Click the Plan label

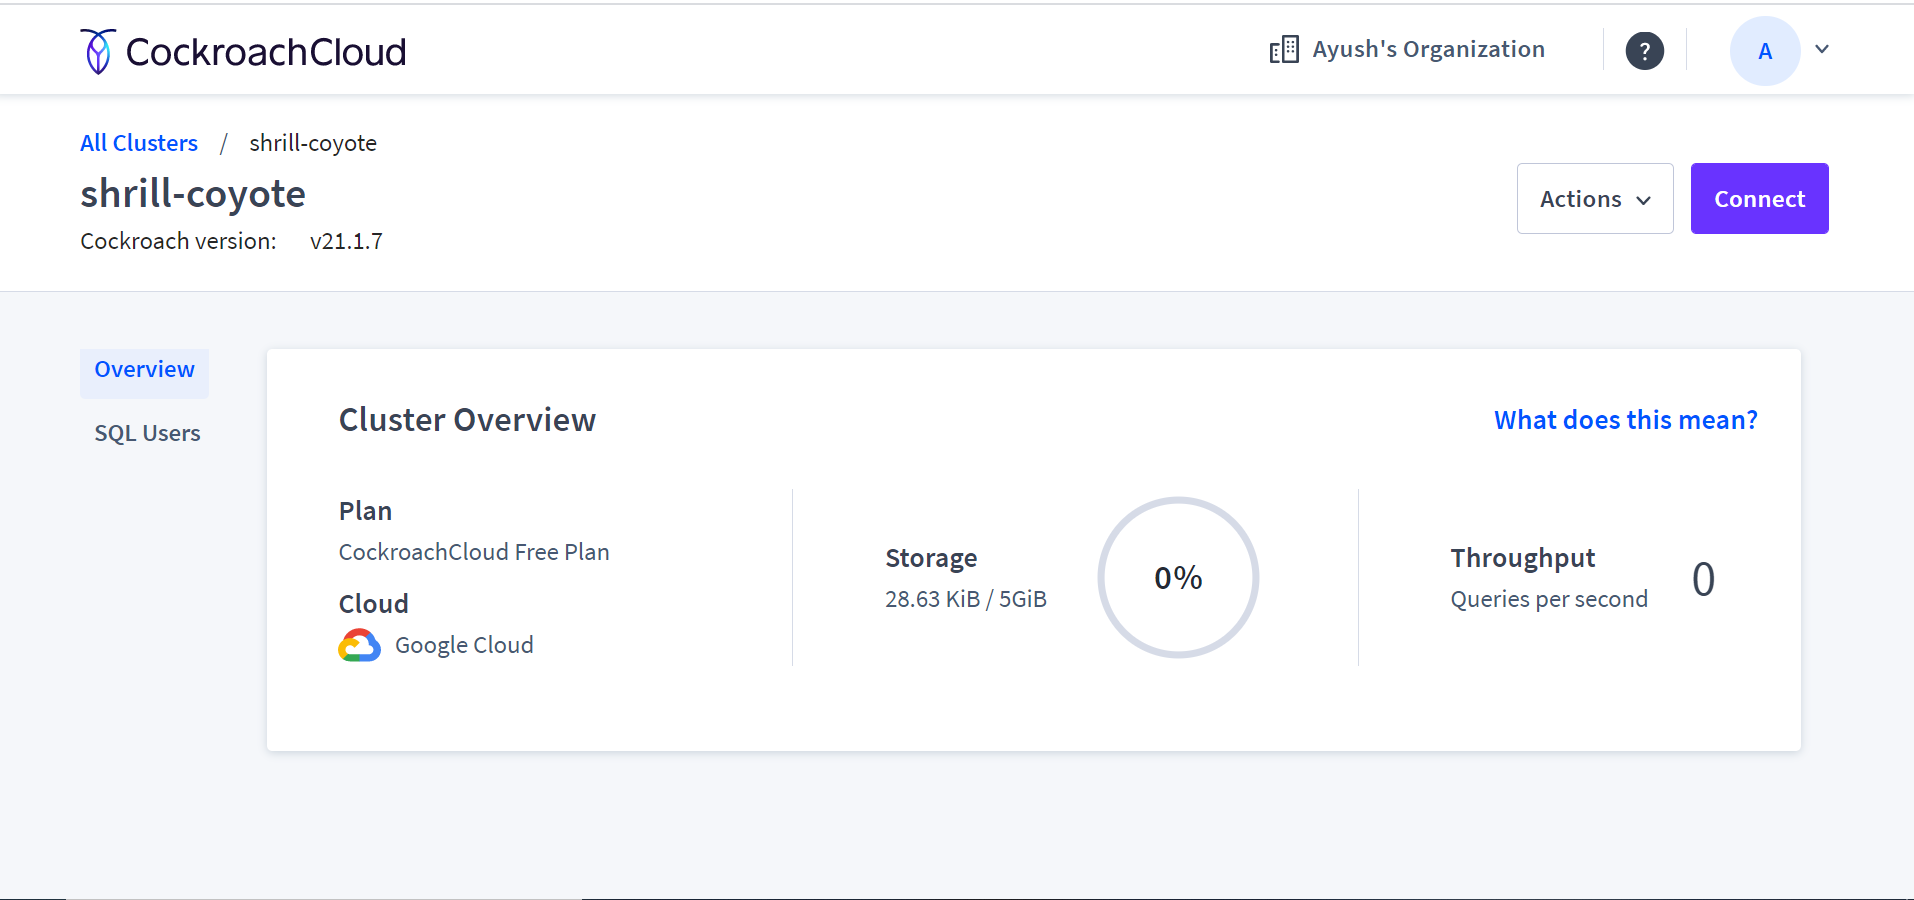365,511
